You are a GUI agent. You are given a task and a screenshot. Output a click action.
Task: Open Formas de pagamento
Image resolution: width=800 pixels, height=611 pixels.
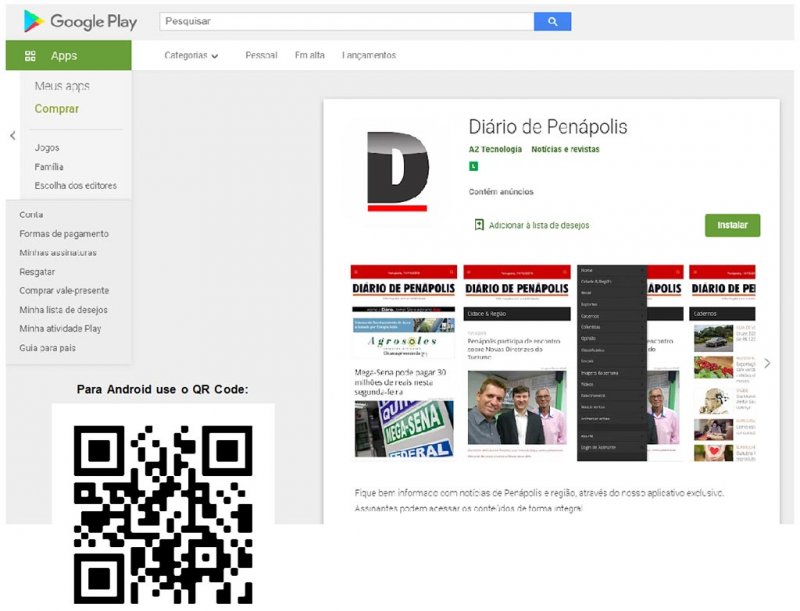64,234
